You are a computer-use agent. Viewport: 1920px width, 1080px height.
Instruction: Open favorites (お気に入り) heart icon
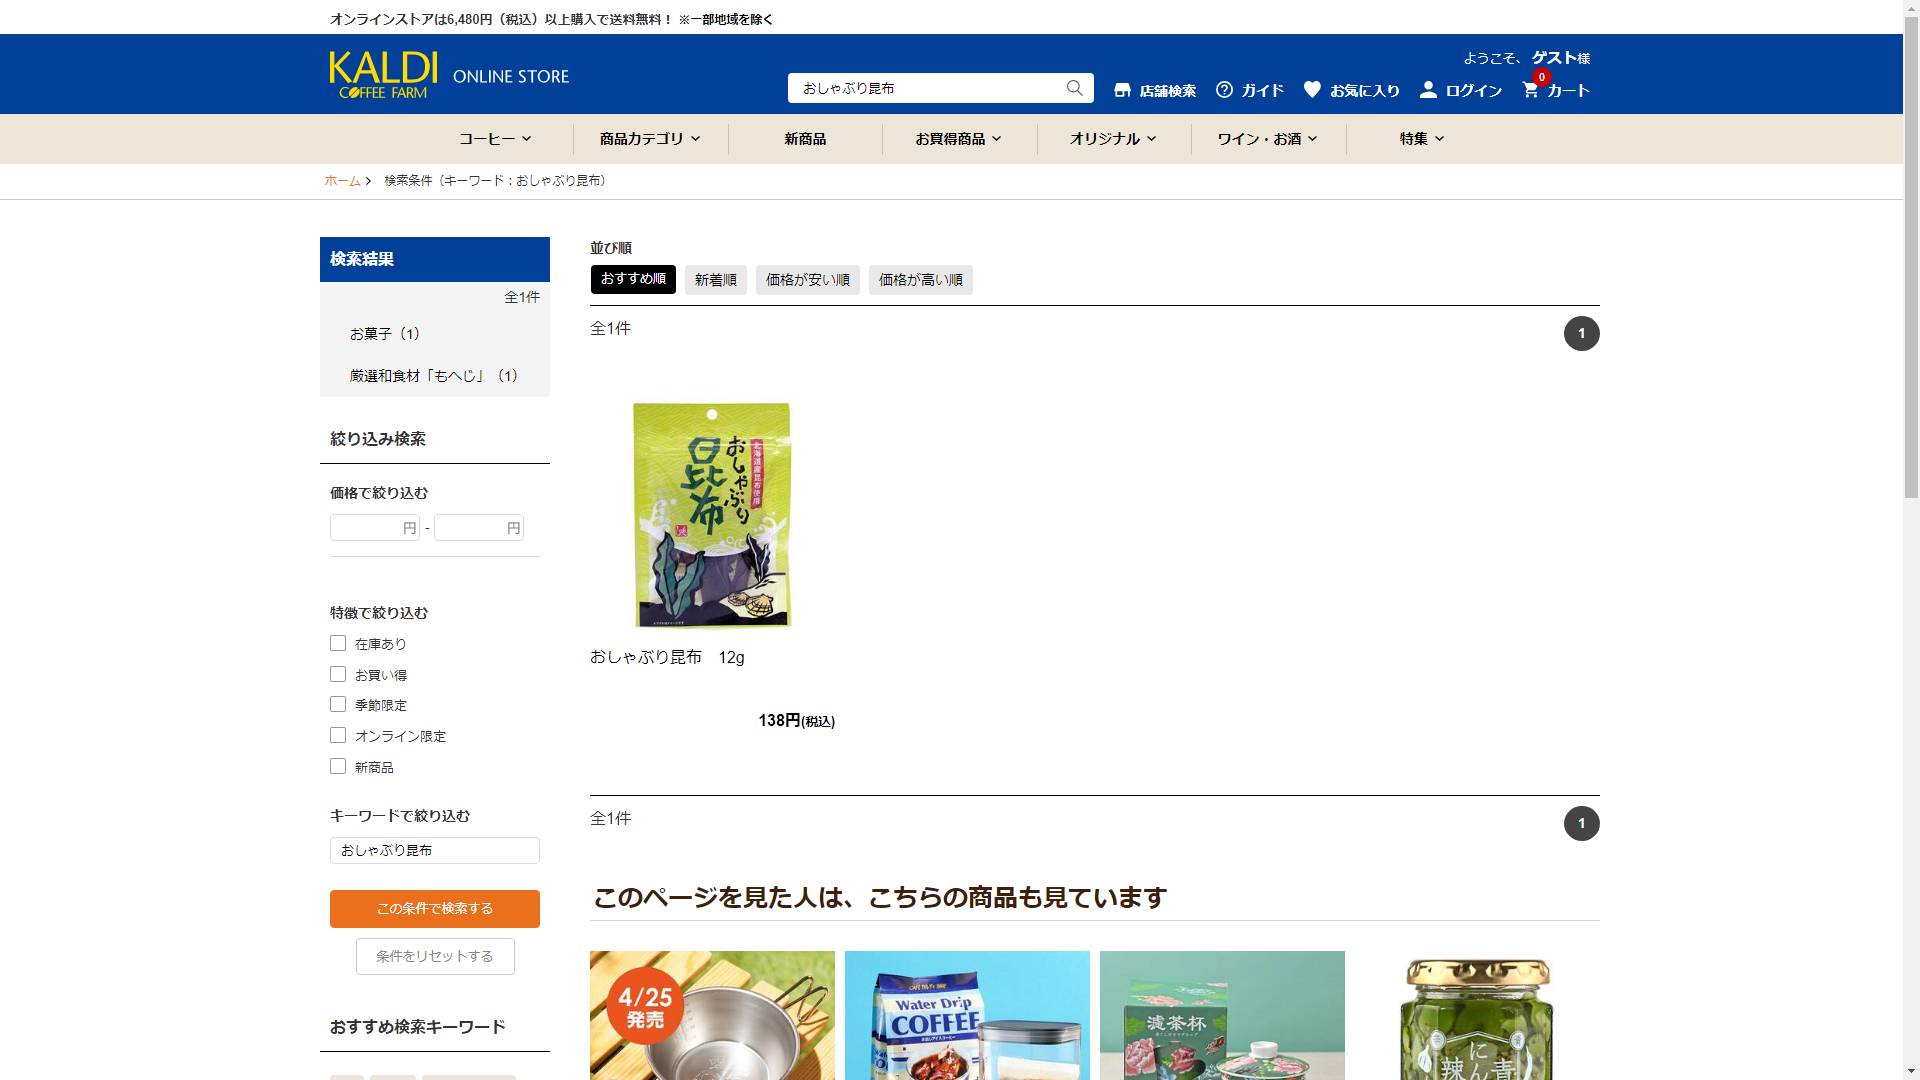pos(1312,90)
